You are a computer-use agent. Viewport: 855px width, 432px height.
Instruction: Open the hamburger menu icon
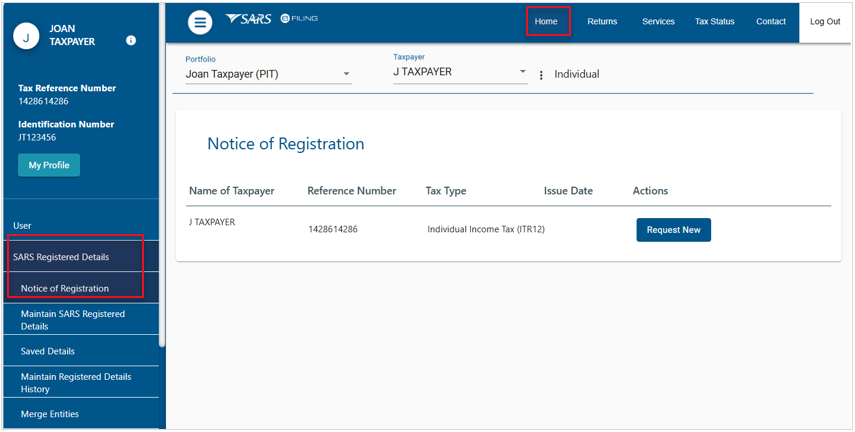(x=200, y=22)
